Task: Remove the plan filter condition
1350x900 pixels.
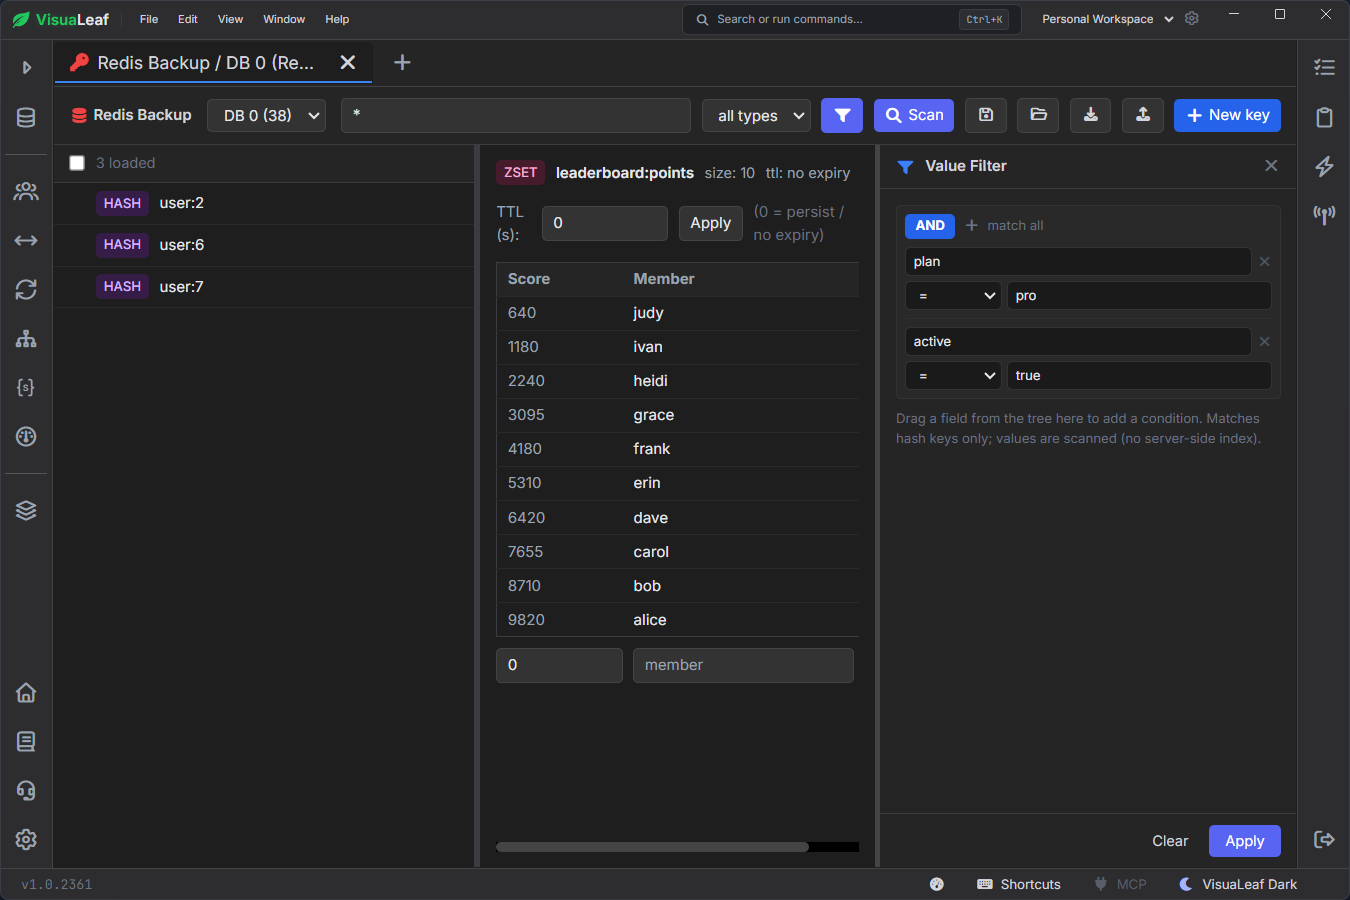Action: [1264, 261]
